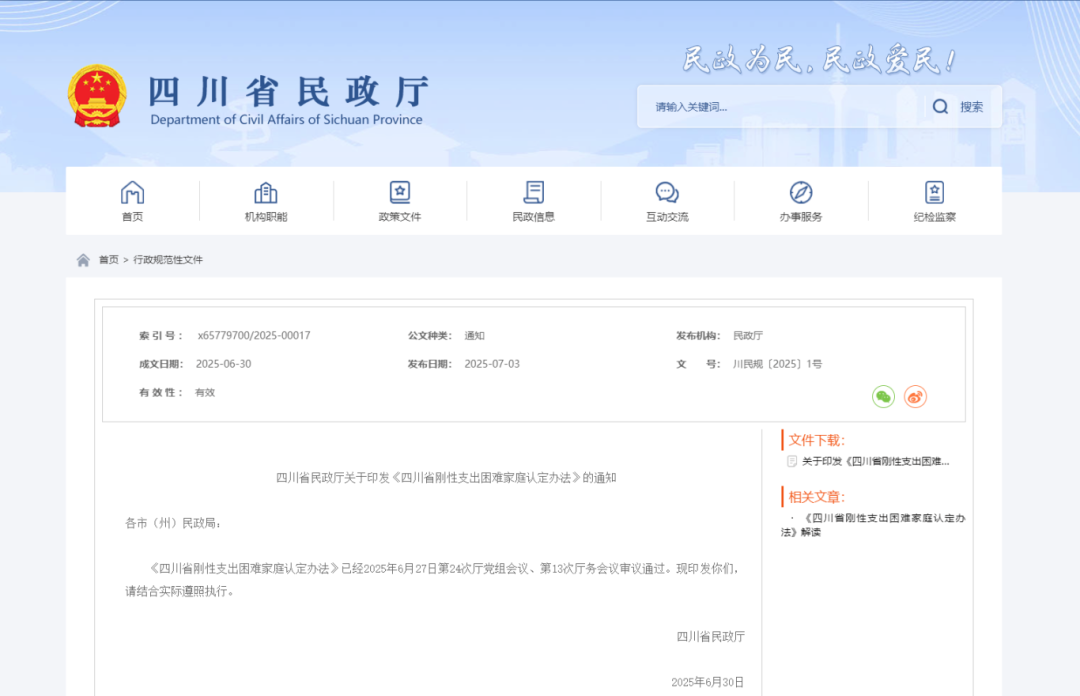Open the 办事服务 compass icon
The image size is (1080, 696).
click(801, 192)
